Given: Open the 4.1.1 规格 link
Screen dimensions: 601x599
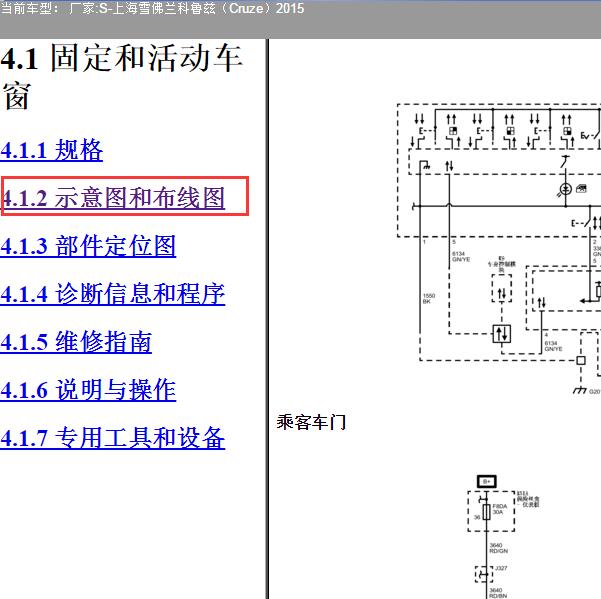Looking at the screenshot, I should pyautogui.click(x=51, y=150).
